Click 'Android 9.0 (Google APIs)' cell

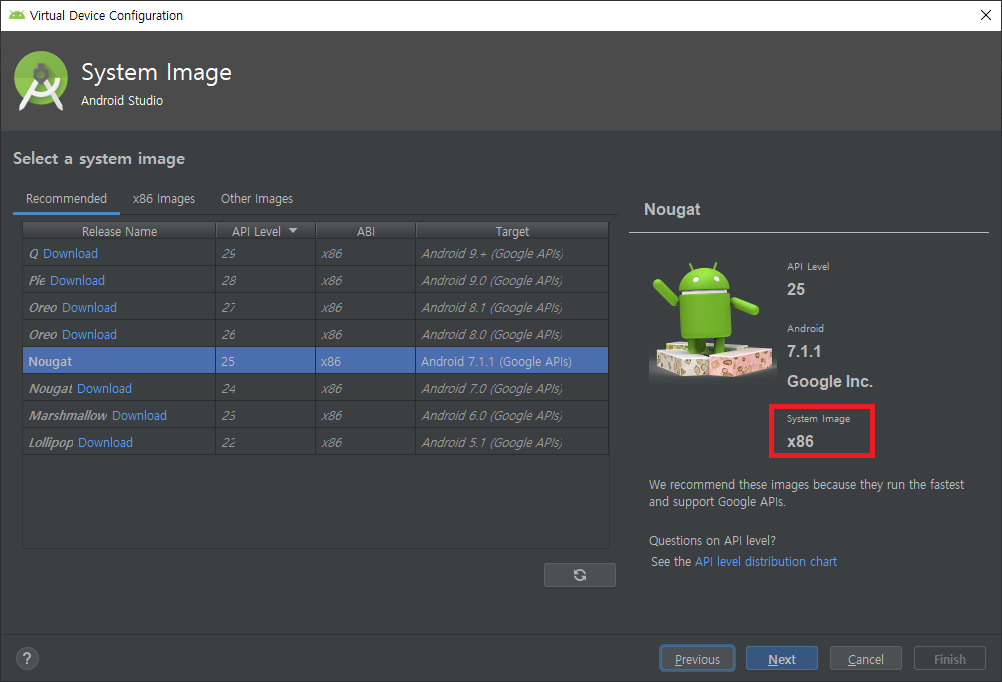click(512, 281)
